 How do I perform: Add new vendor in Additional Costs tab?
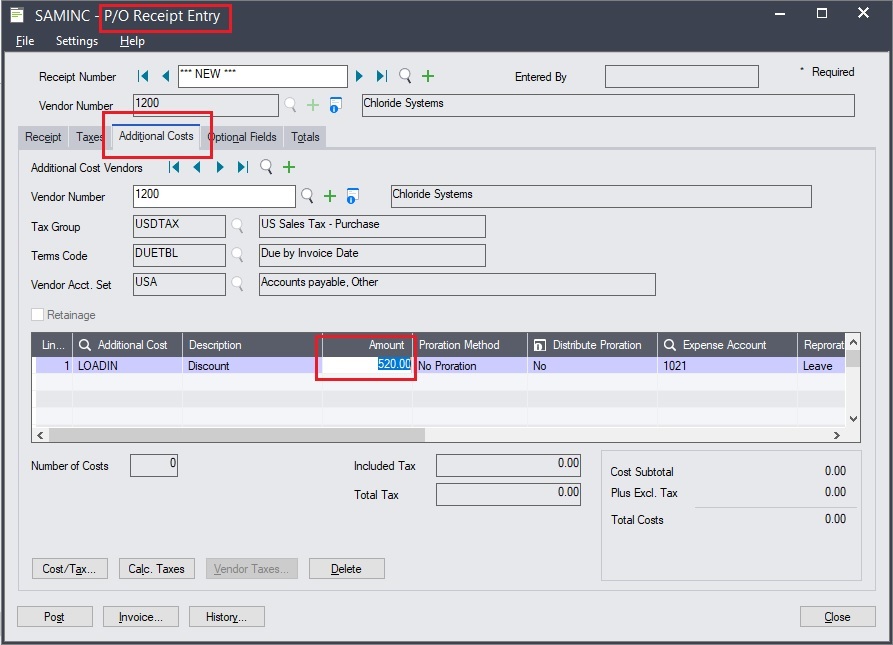[330, 196]
